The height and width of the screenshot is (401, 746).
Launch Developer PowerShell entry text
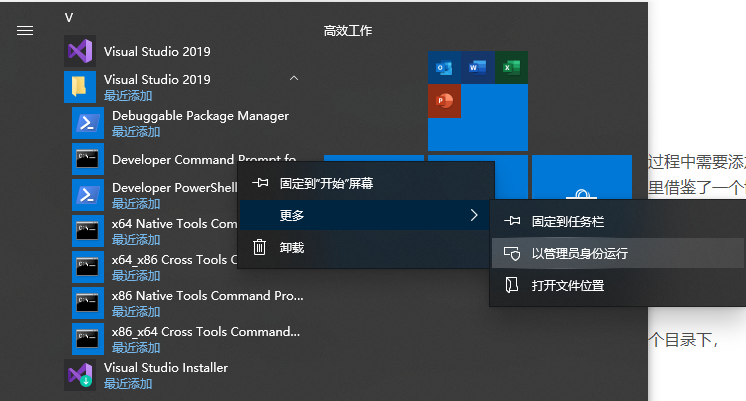[x=175, y=188]
